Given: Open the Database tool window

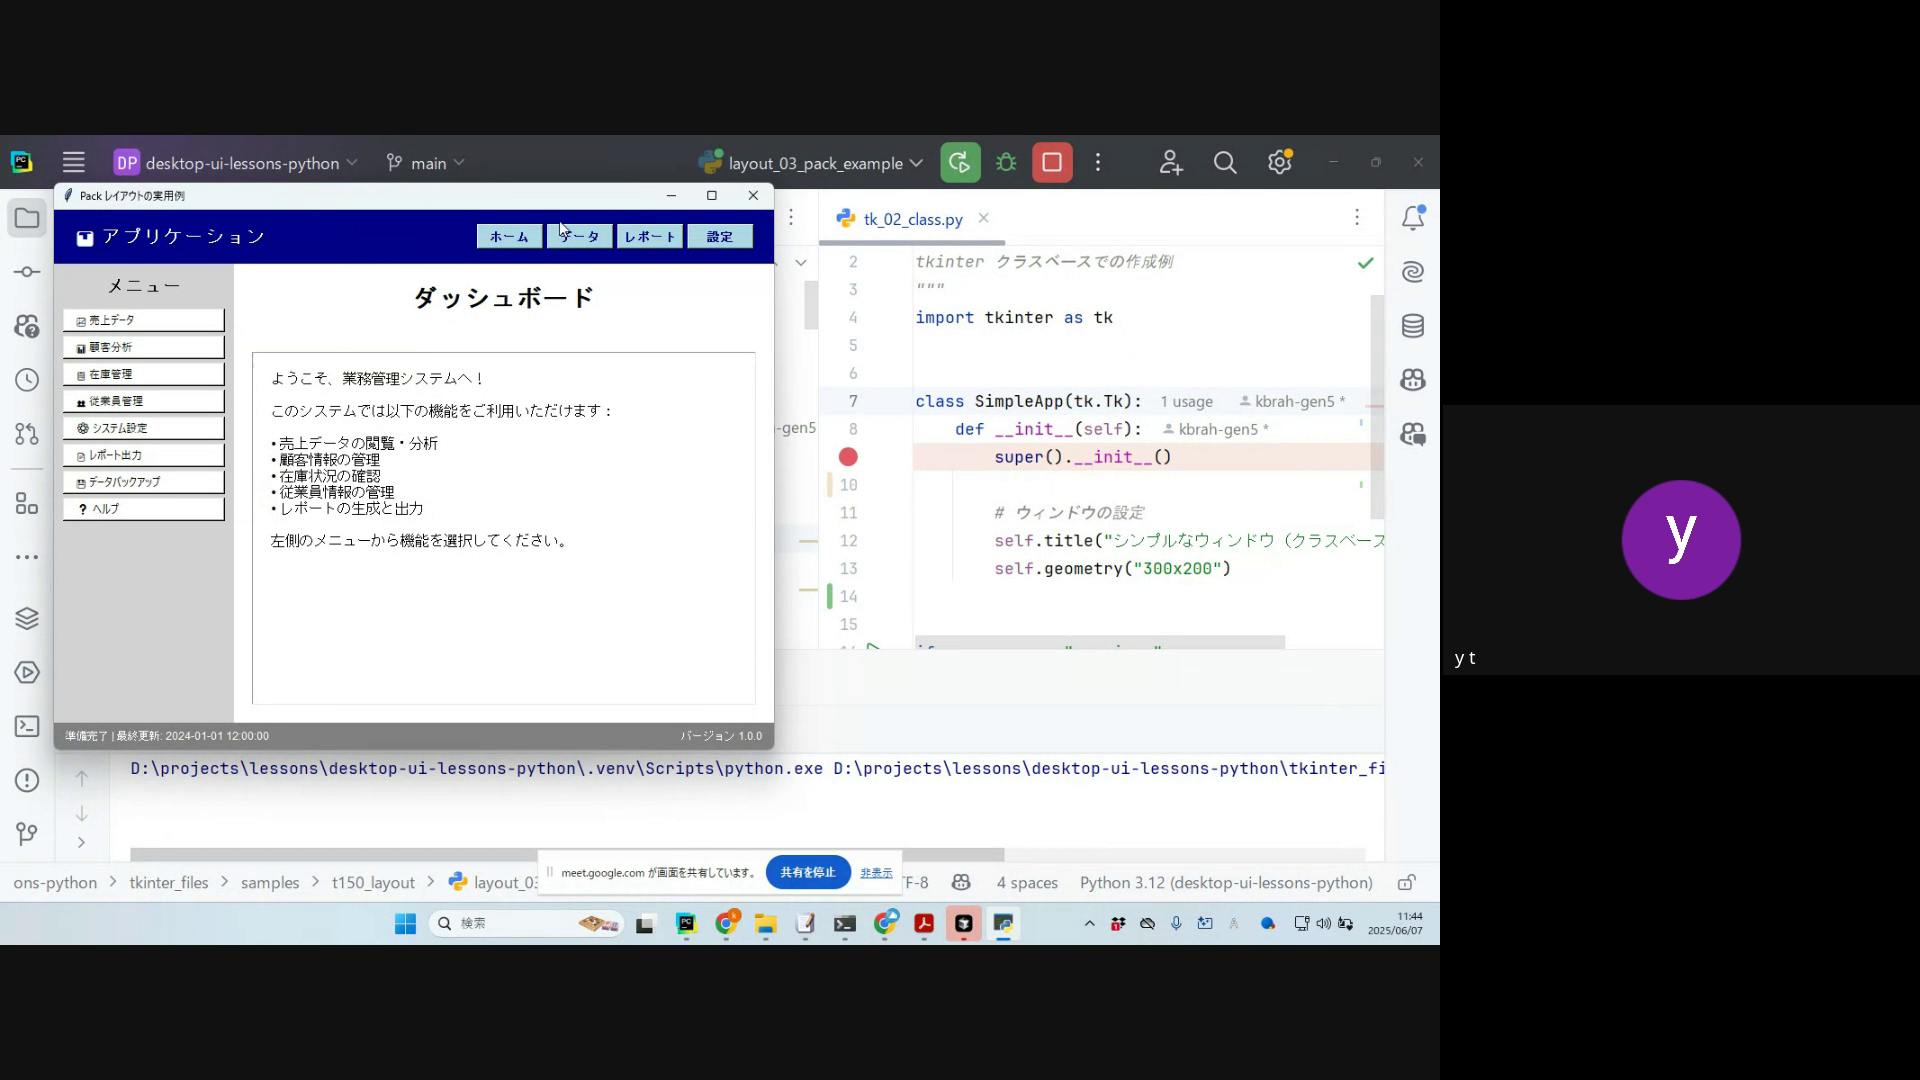Looking at the screenshot, I should (1412, 326).
